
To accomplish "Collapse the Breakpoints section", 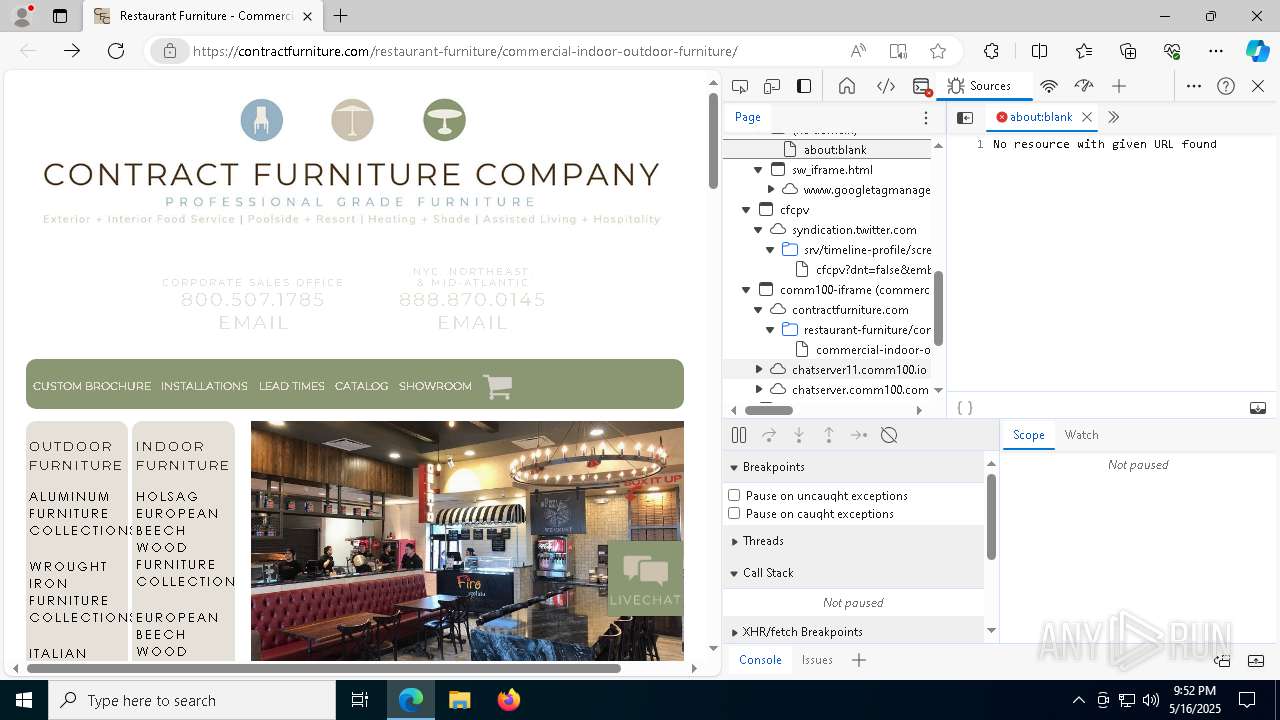I will pyautogui.click(x=734, y=467).
